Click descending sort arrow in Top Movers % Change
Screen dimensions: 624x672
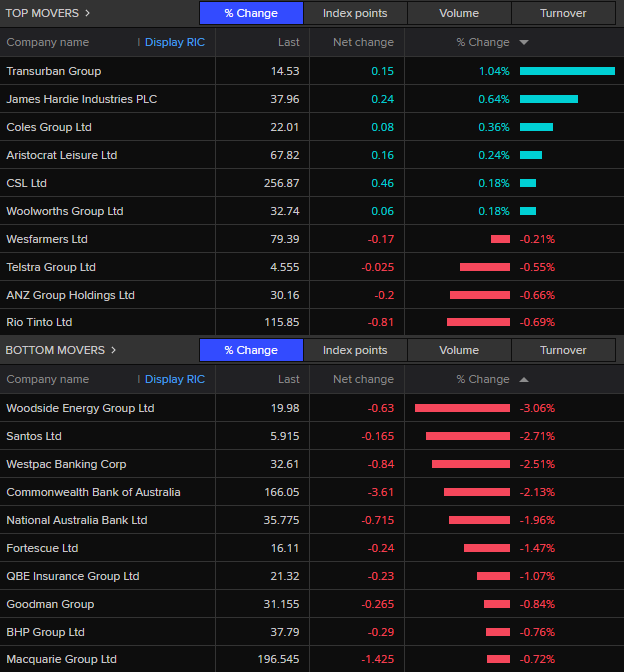point(524,42)
